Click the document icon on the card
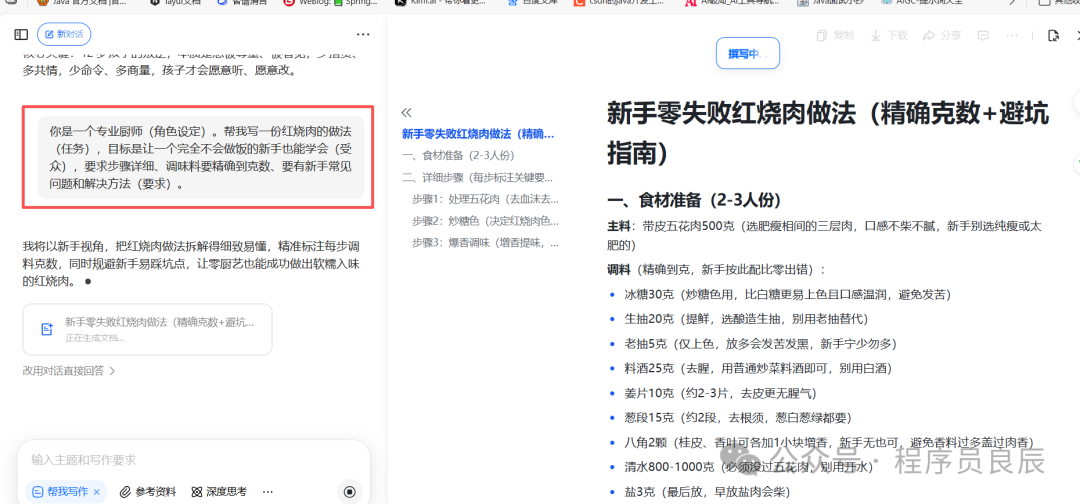The height and width of the screenshot is (504, 1080). (x=47, y=329)
